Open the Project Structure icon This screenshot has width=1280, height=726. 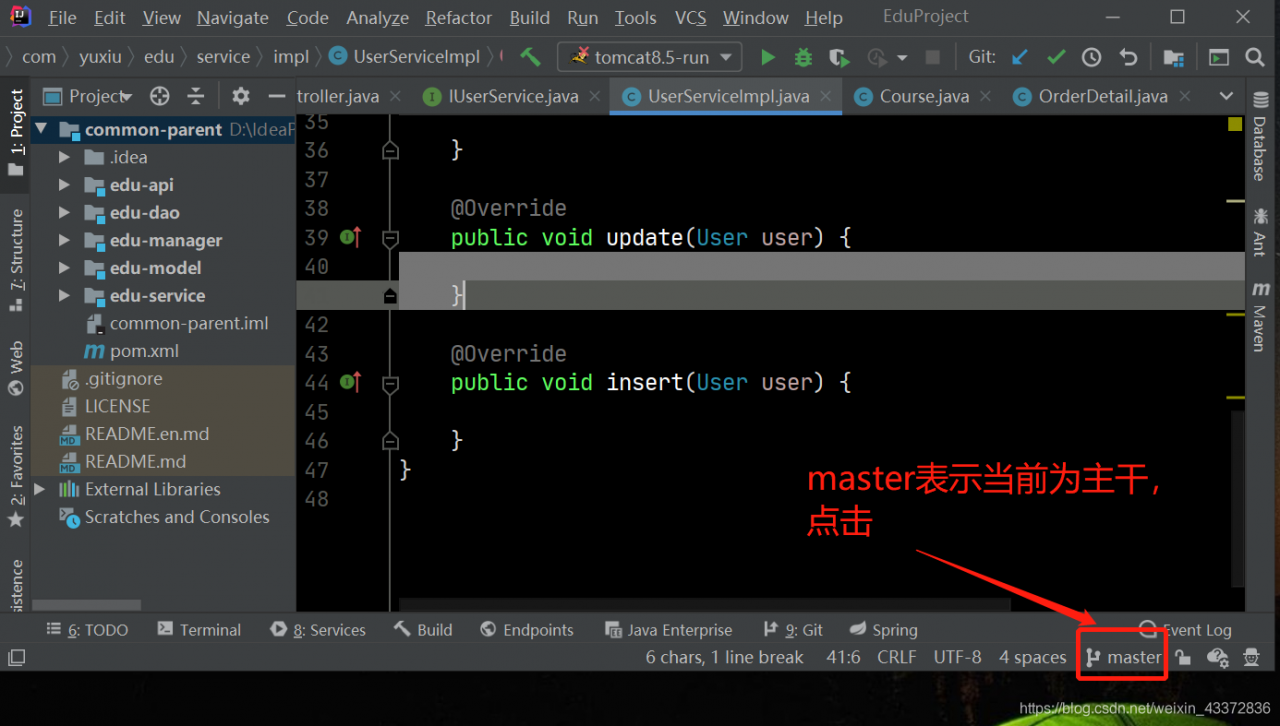[x=1173, y=57]
